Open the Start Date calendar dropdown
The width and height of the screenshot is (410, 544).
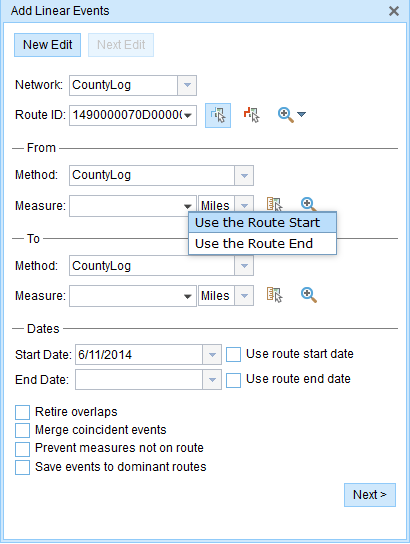212,355
